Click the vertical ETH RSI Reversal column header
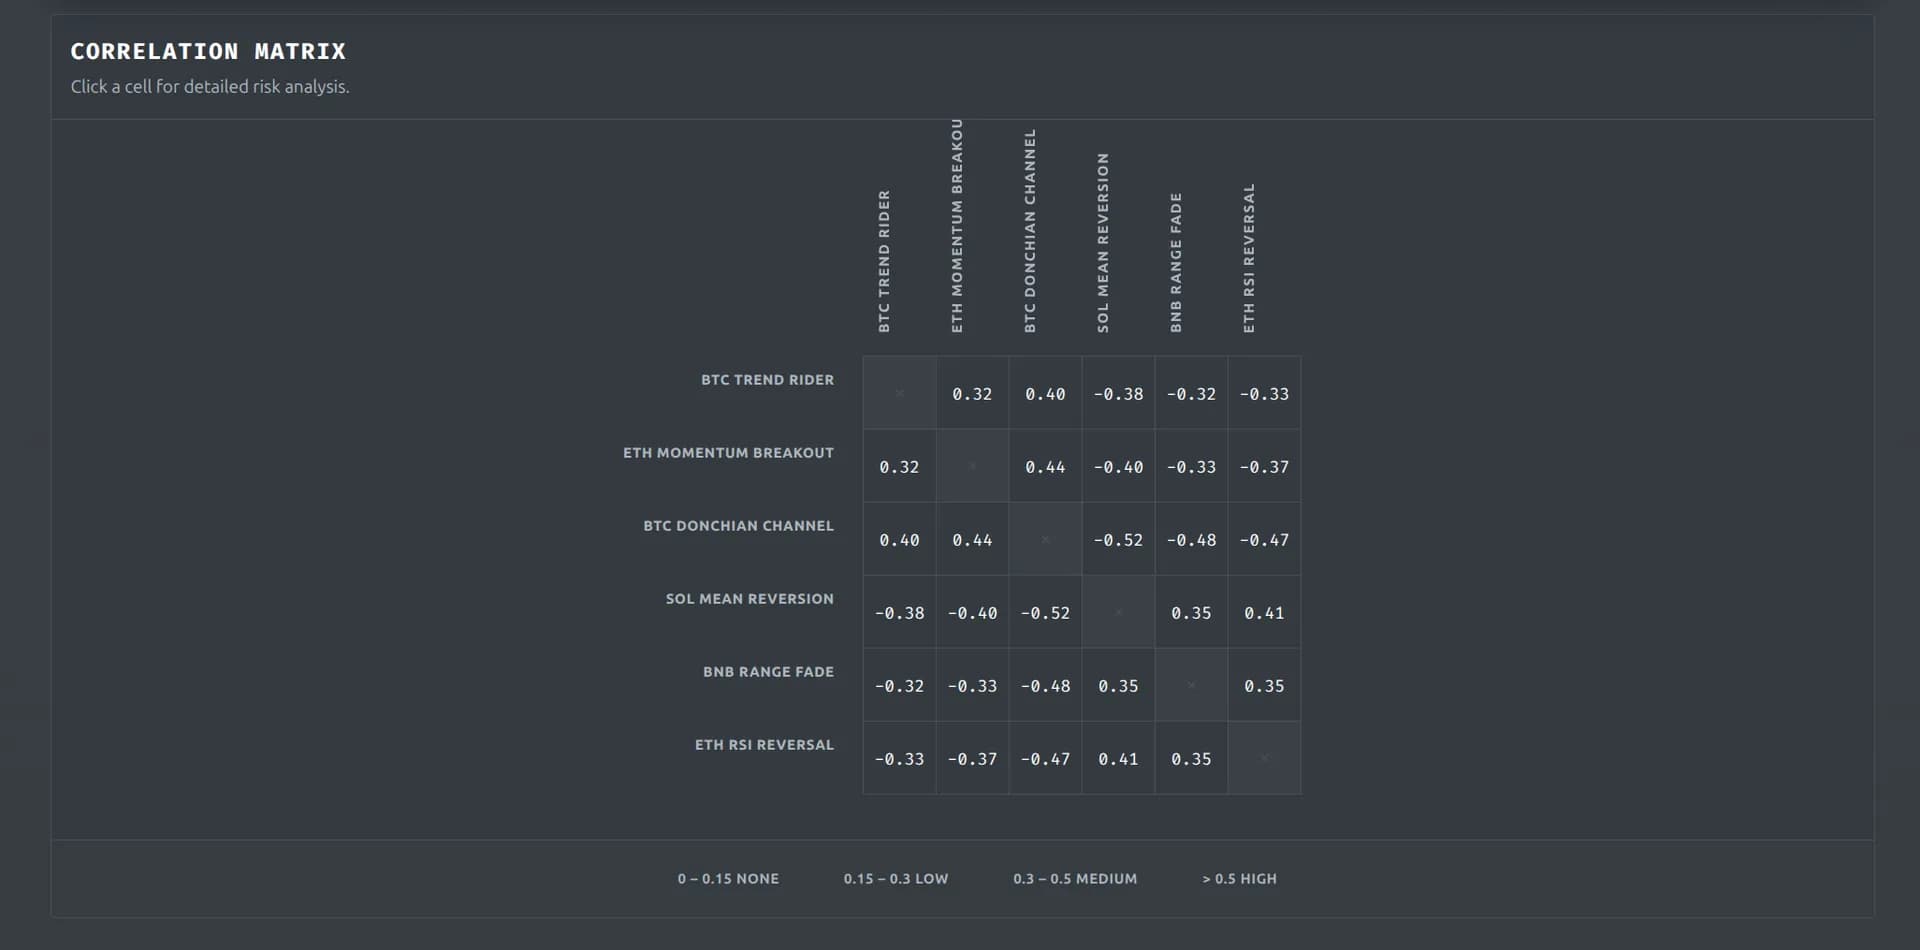 [1249, 258]
